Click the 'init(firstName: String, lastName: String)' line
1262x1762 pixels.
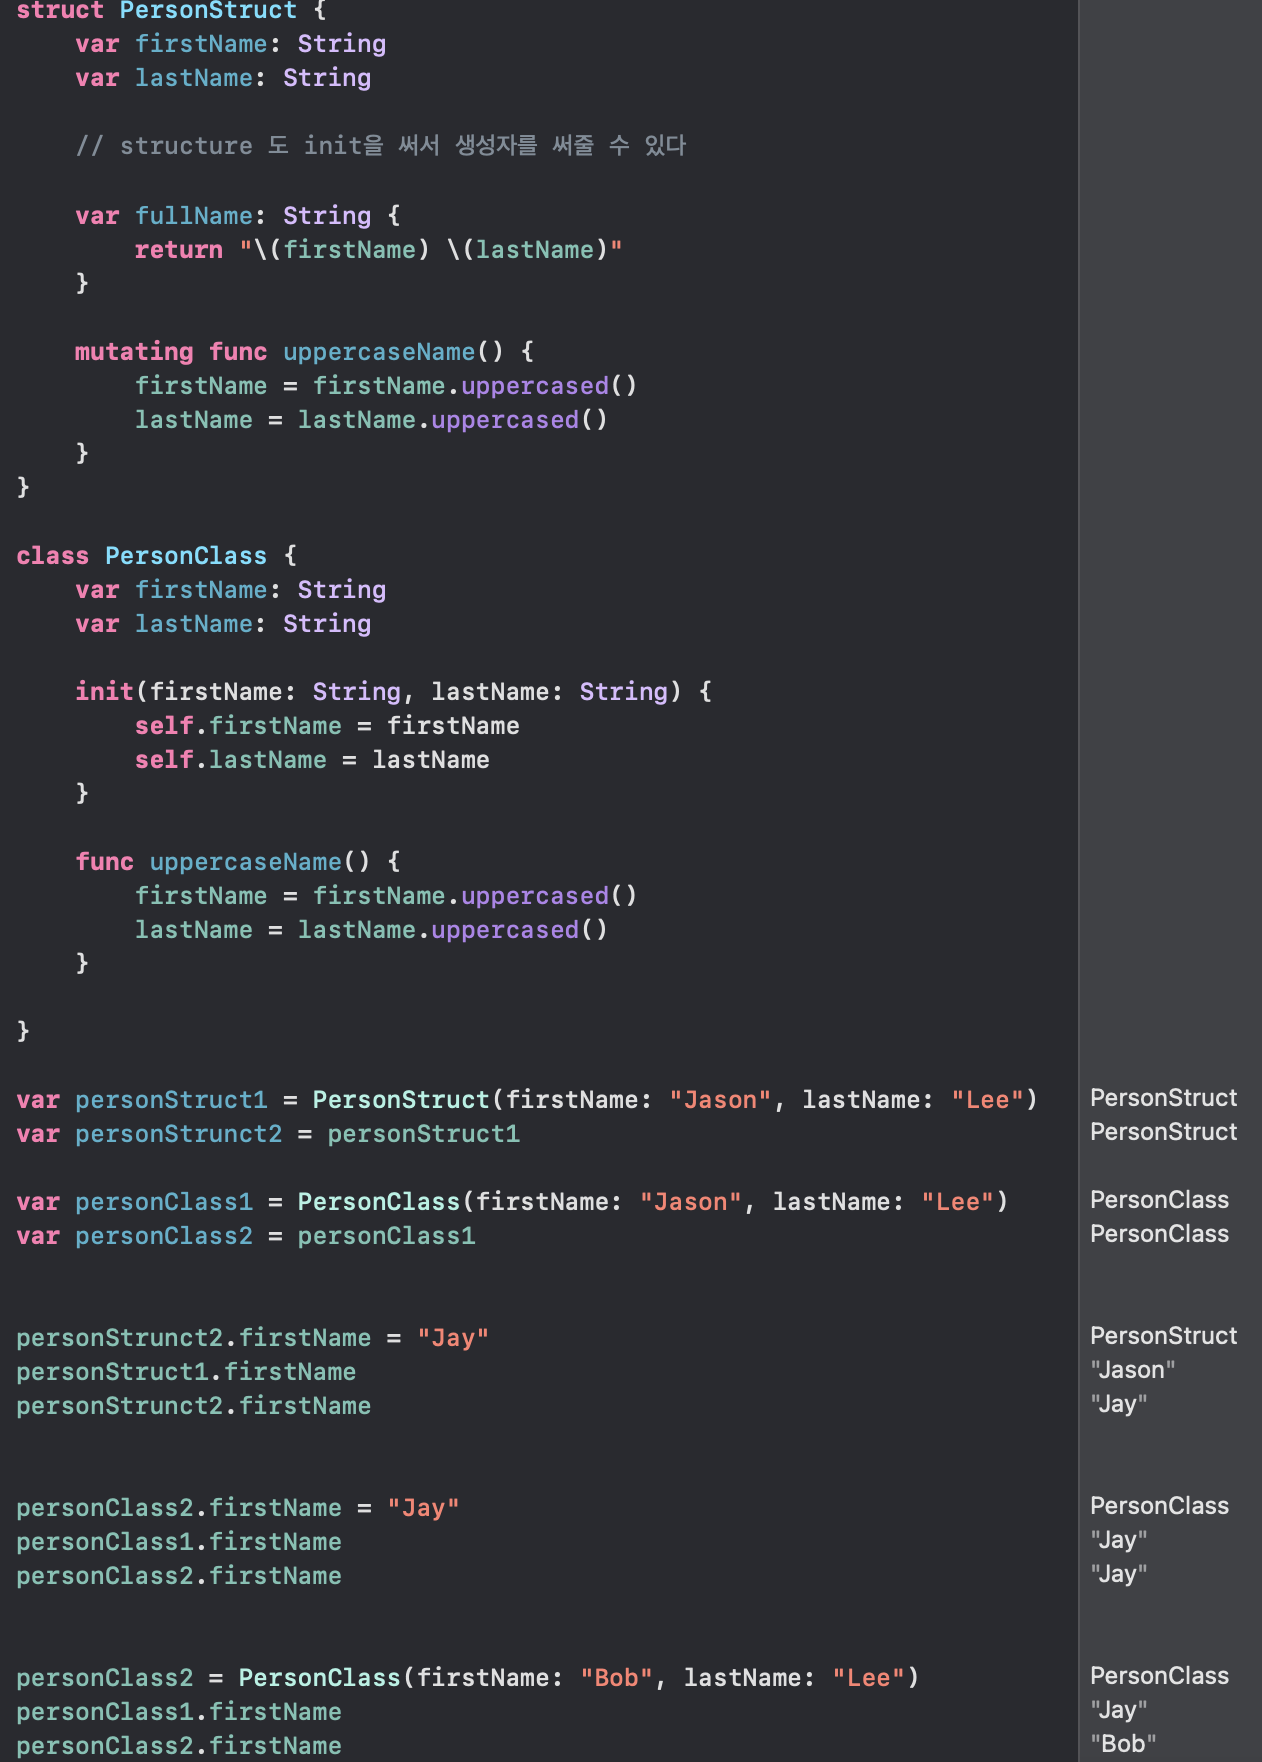pos(394,692)
